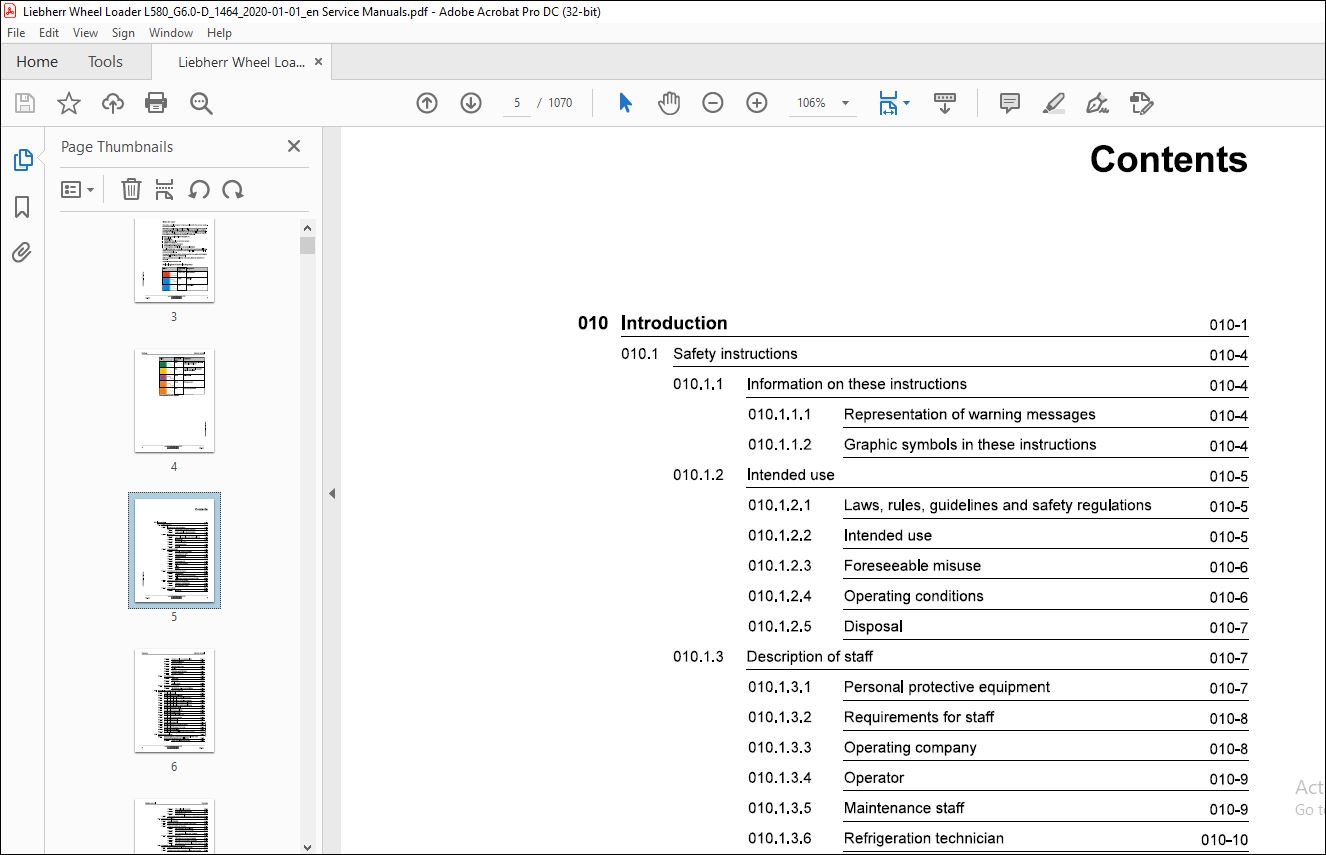Open Bookmarks pane in sidebar
The image size is (1326, 855).
pyautogui.click(x=22, y=207)
